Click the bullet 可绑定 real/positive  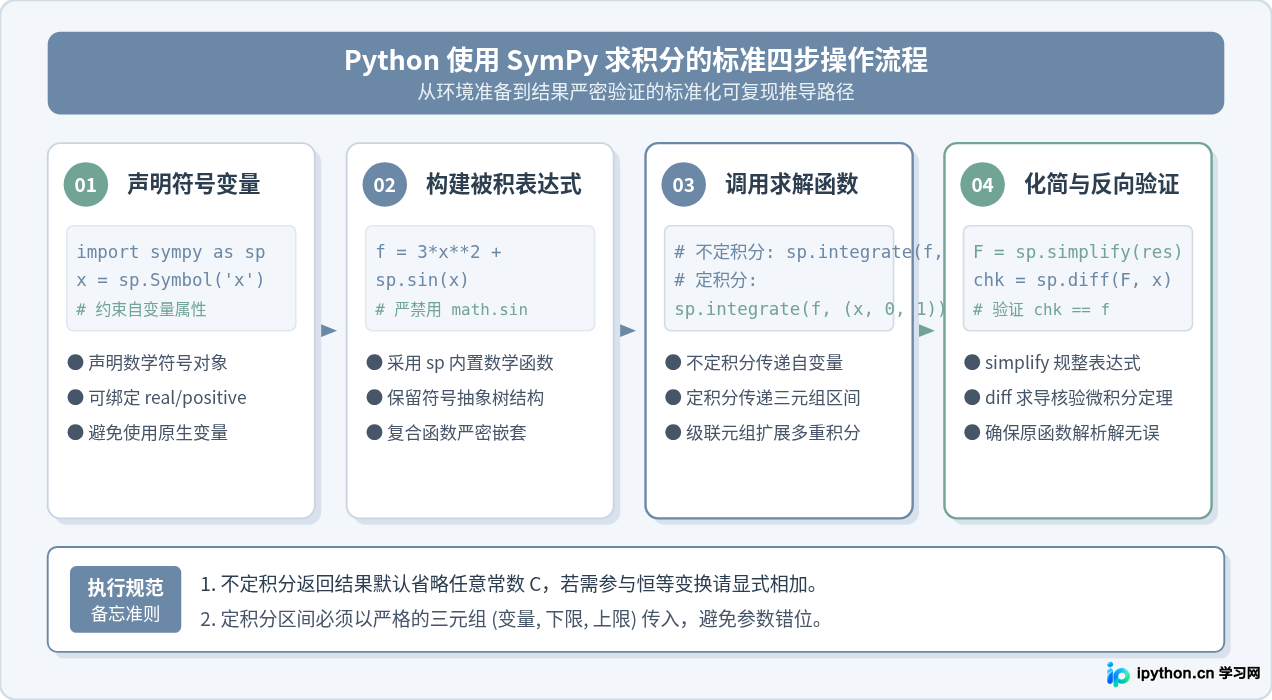157,398
